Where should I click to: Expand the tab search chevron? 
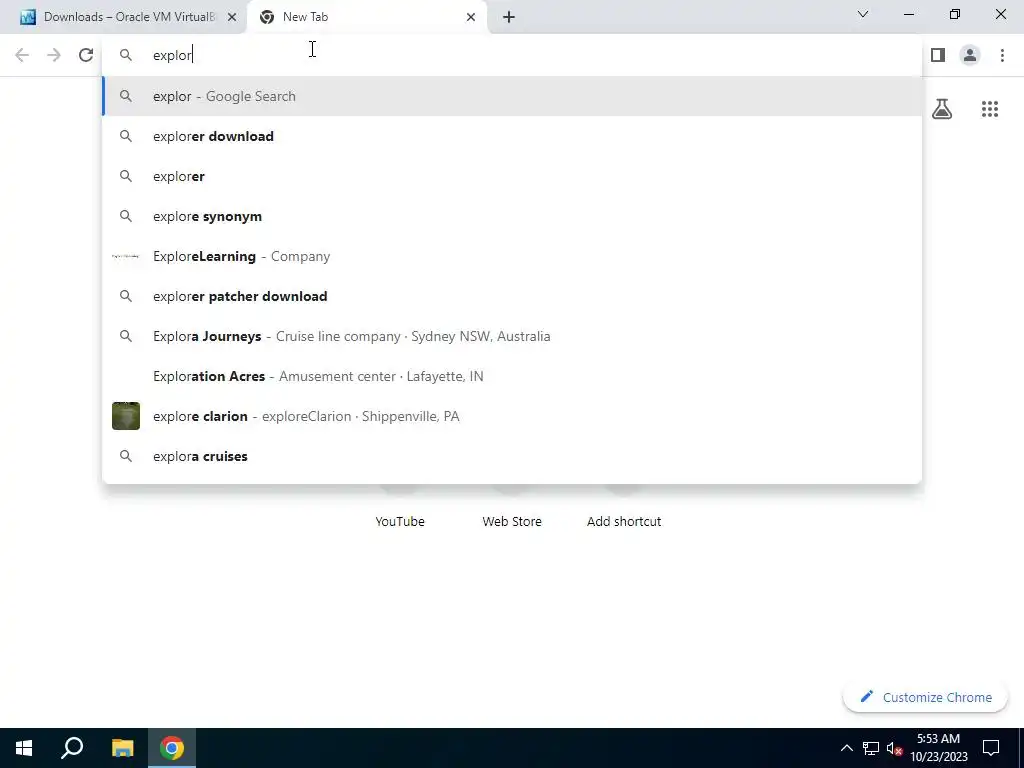tap(863, 14)
